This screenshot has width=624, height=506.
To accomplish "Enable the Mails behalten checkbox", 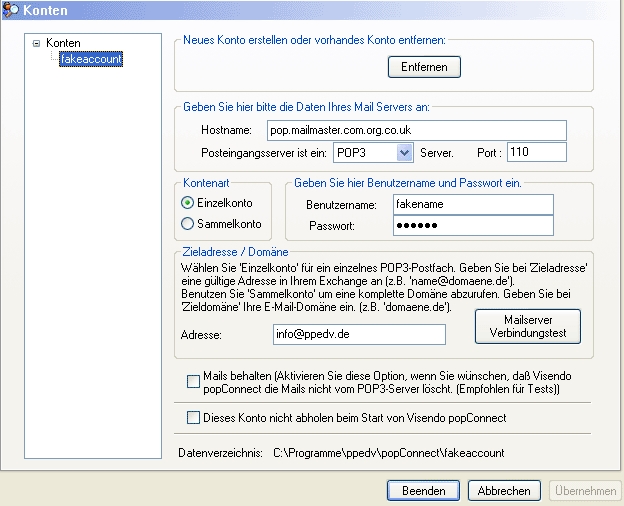I will (194, 381).
